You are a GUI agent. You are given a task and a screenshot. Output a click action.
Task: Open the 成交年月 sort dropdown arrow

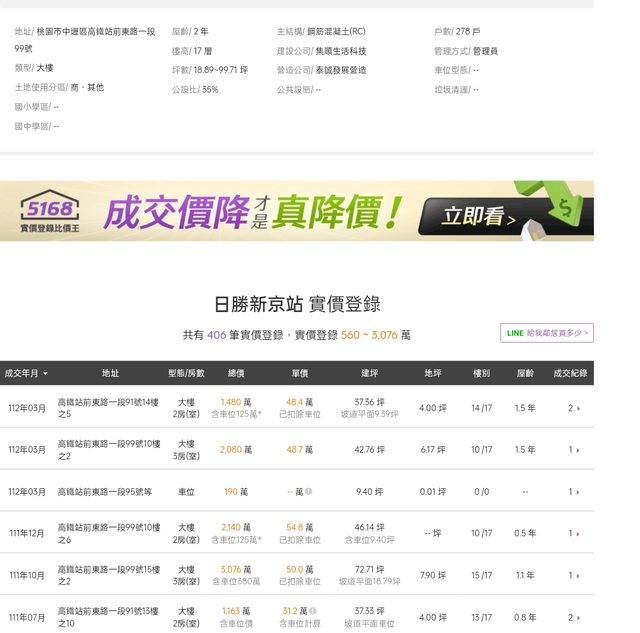coord(45,374)
